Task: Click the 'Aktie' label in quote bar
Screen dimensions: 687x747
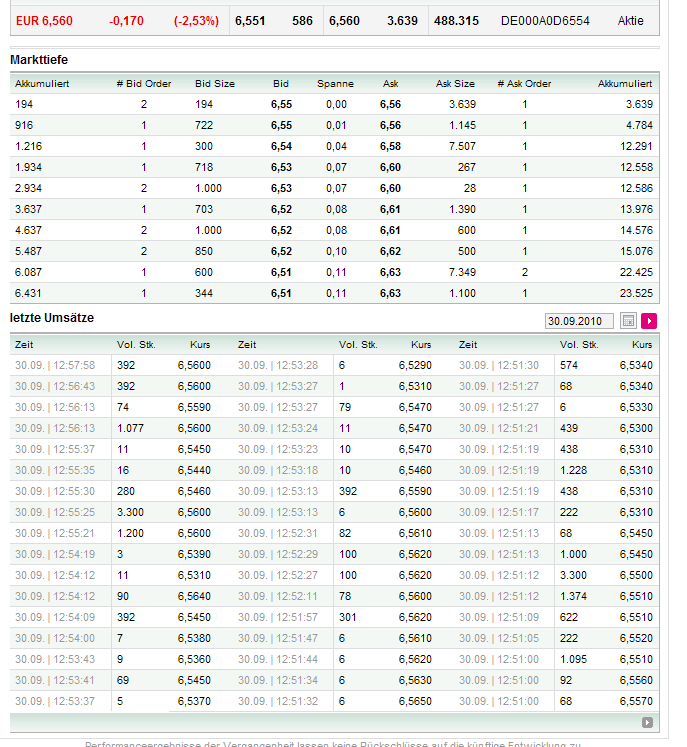Action: 631,20
